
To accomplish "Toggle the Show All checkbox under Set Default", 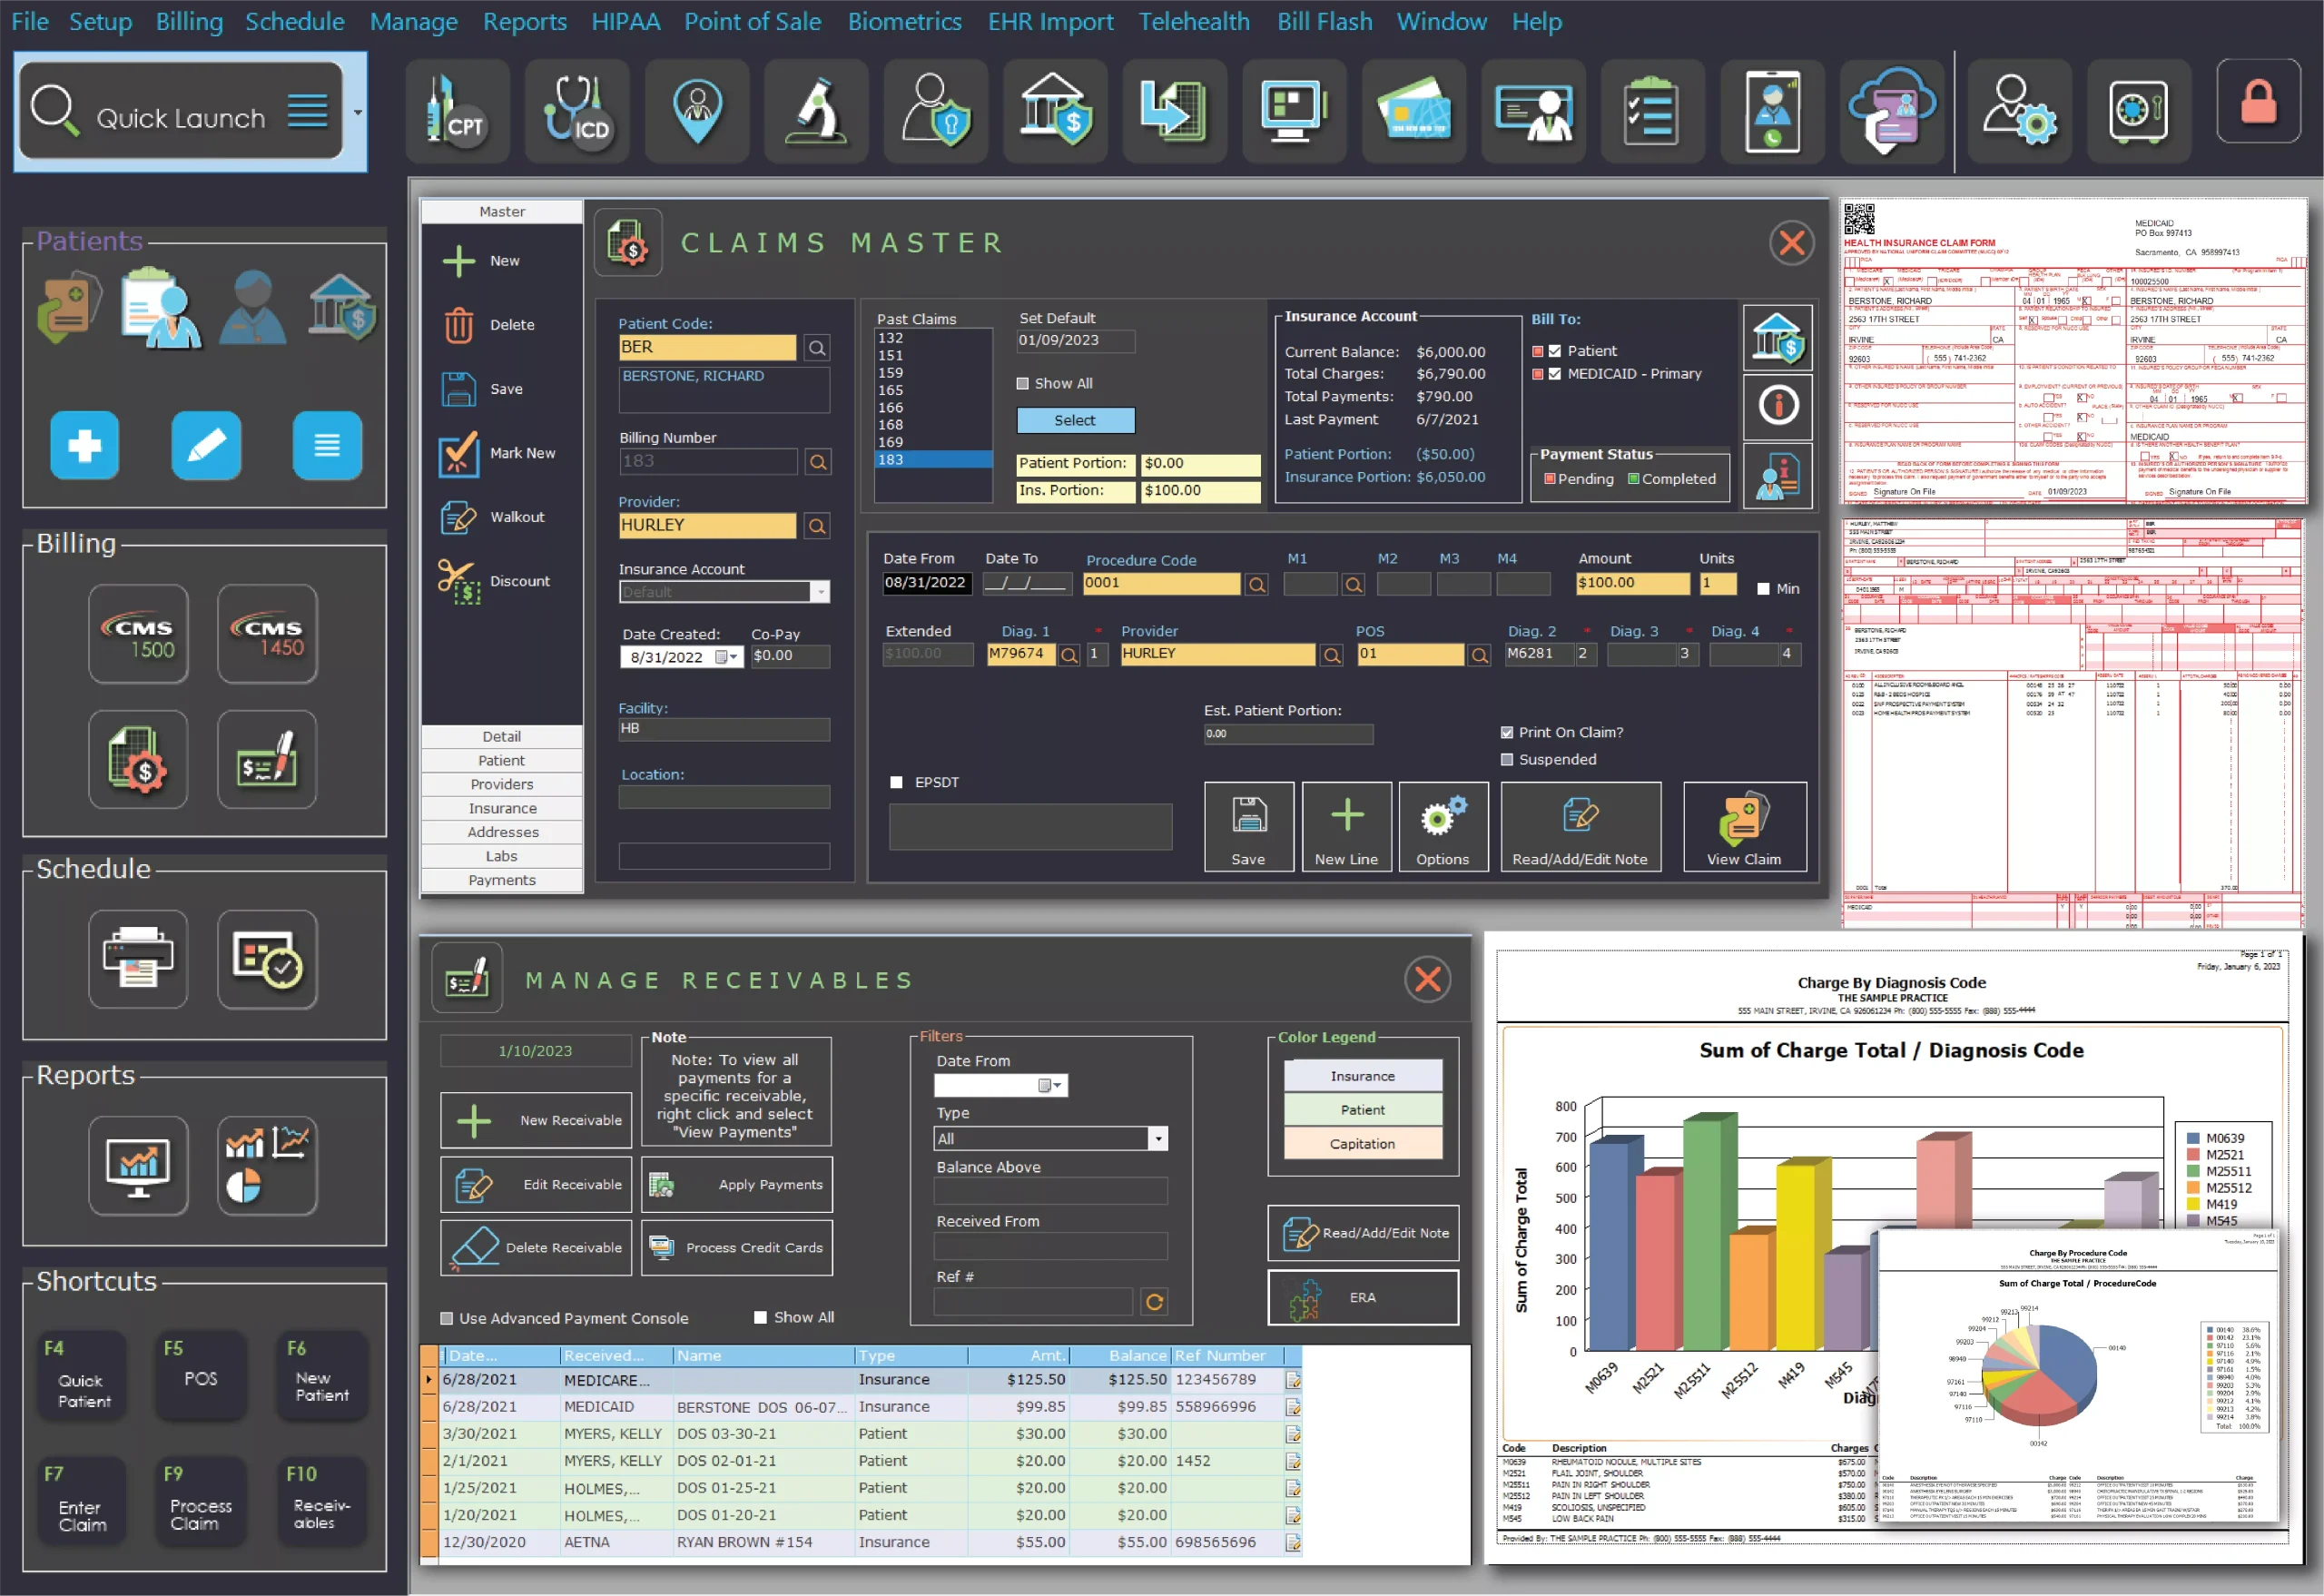I will [x=1023, y=384].
